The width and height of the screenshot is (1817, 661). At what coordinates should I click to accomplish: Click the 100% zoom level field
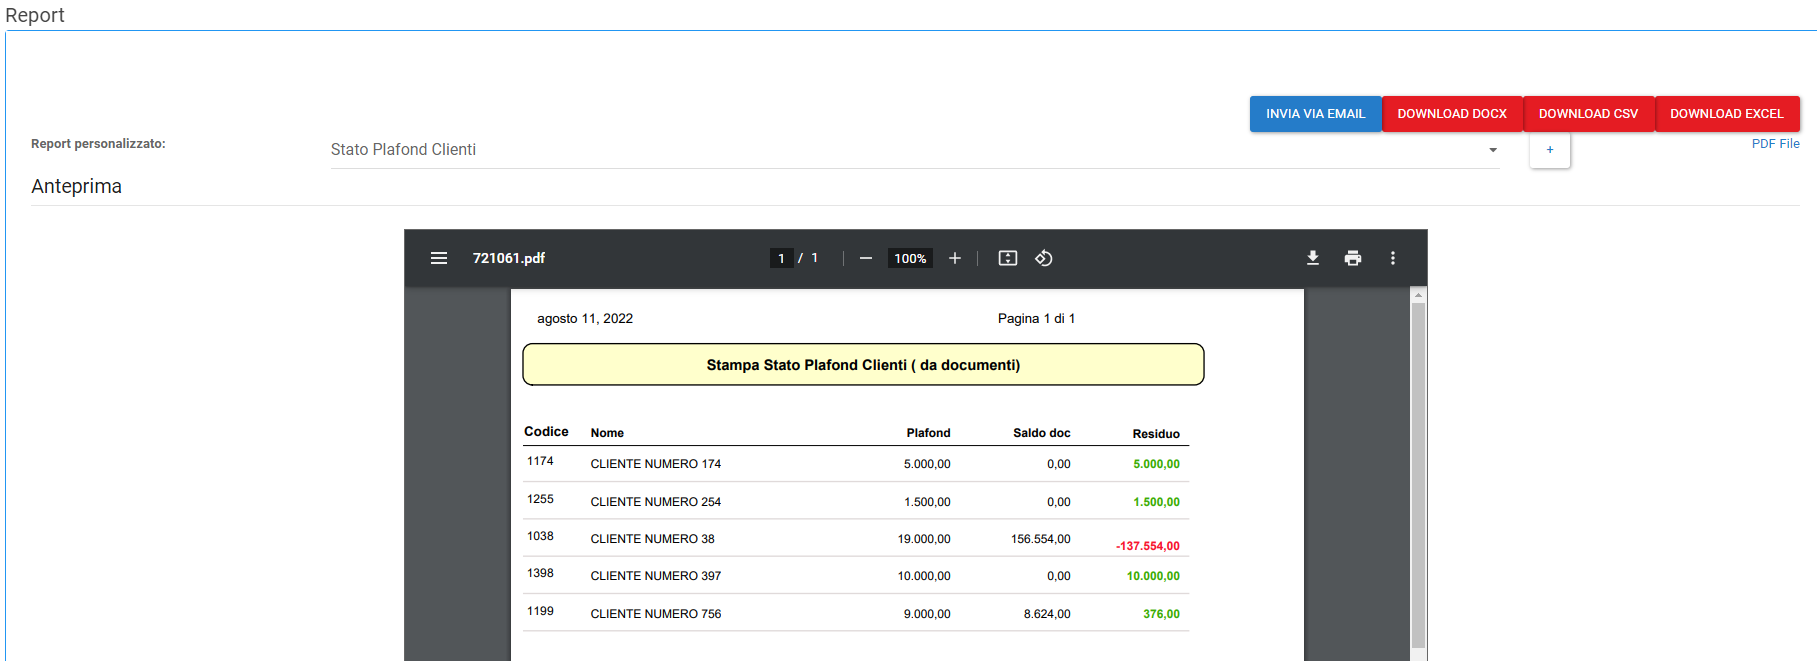(x=910, y=258)
